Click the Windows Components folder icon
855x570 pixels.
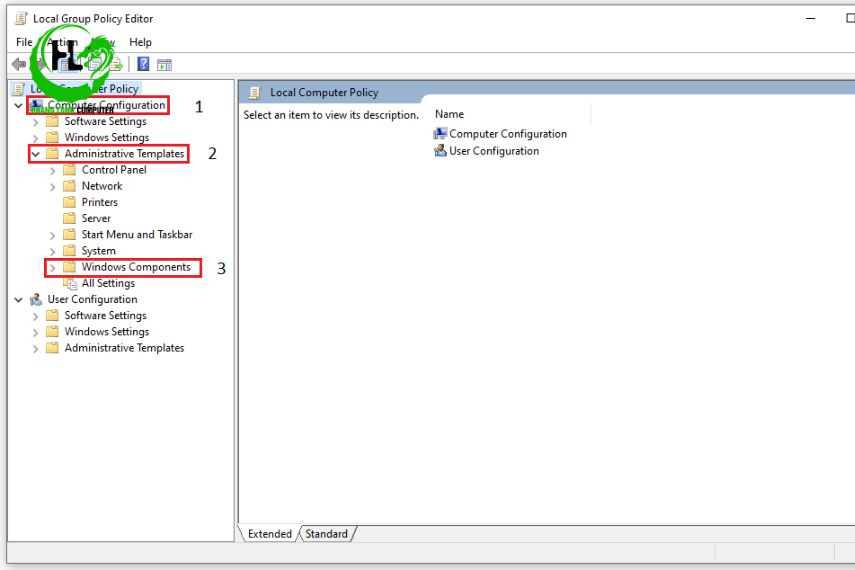[69, 267]
